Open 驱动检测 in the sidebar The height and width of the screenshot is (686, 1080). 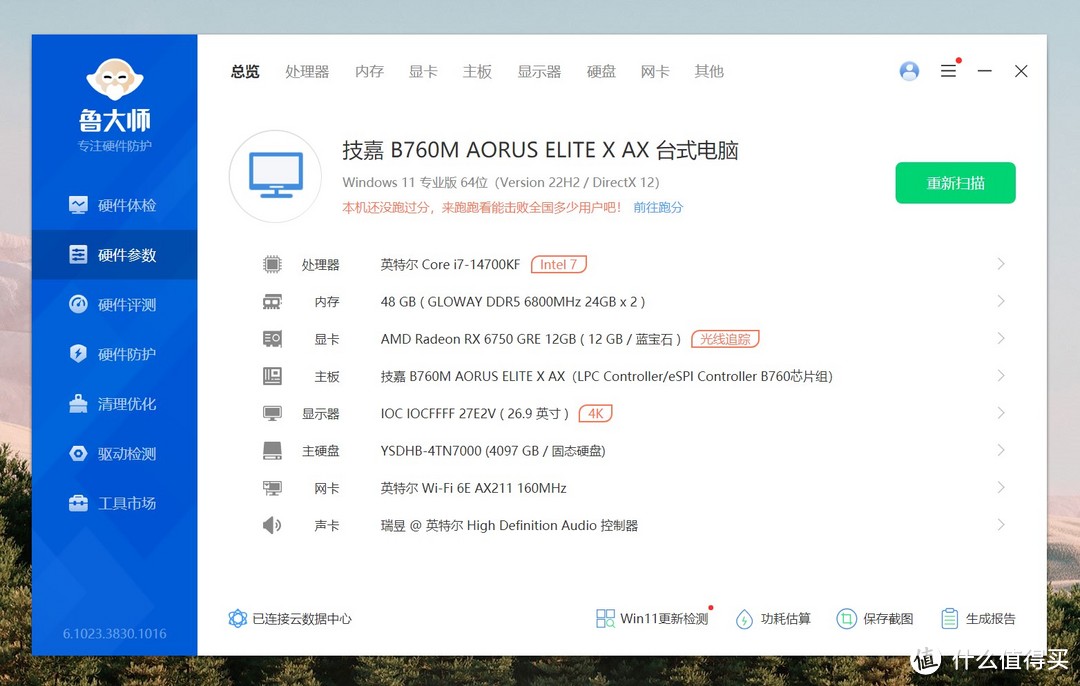click(x=114, y=453)
